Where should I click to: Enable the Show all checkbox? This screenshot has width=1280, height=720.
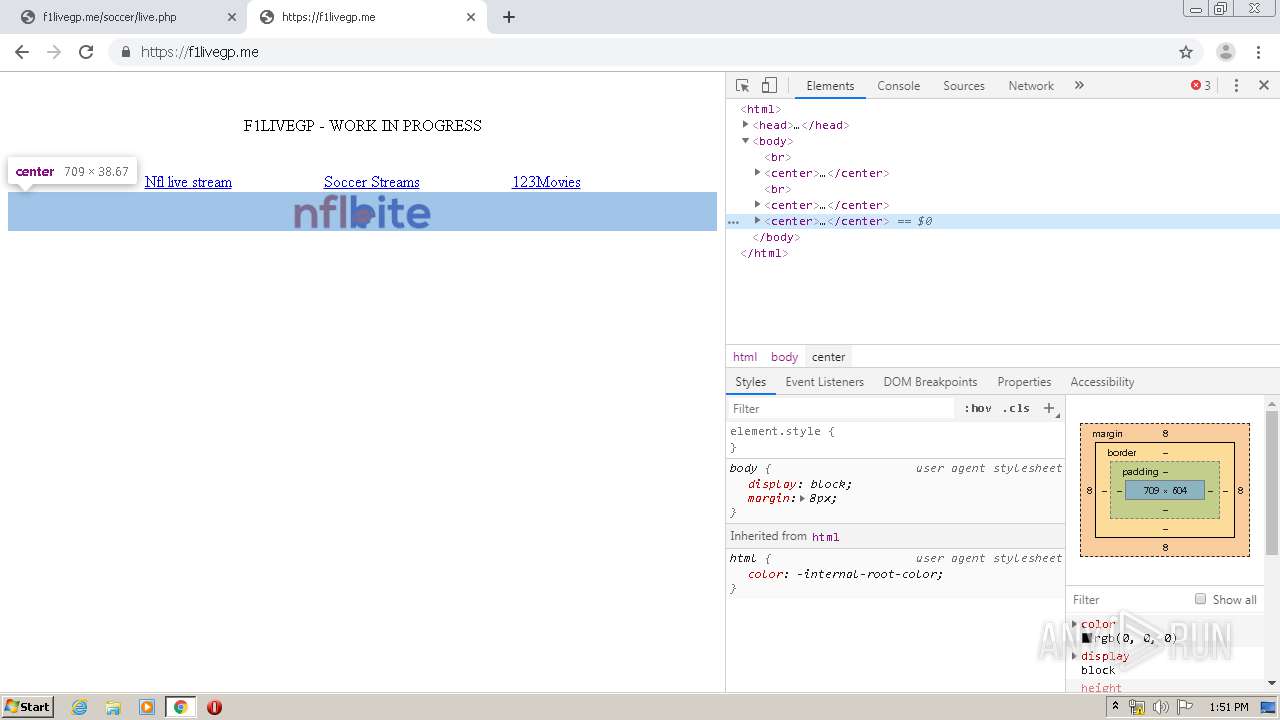click(x=1200, y=599)
